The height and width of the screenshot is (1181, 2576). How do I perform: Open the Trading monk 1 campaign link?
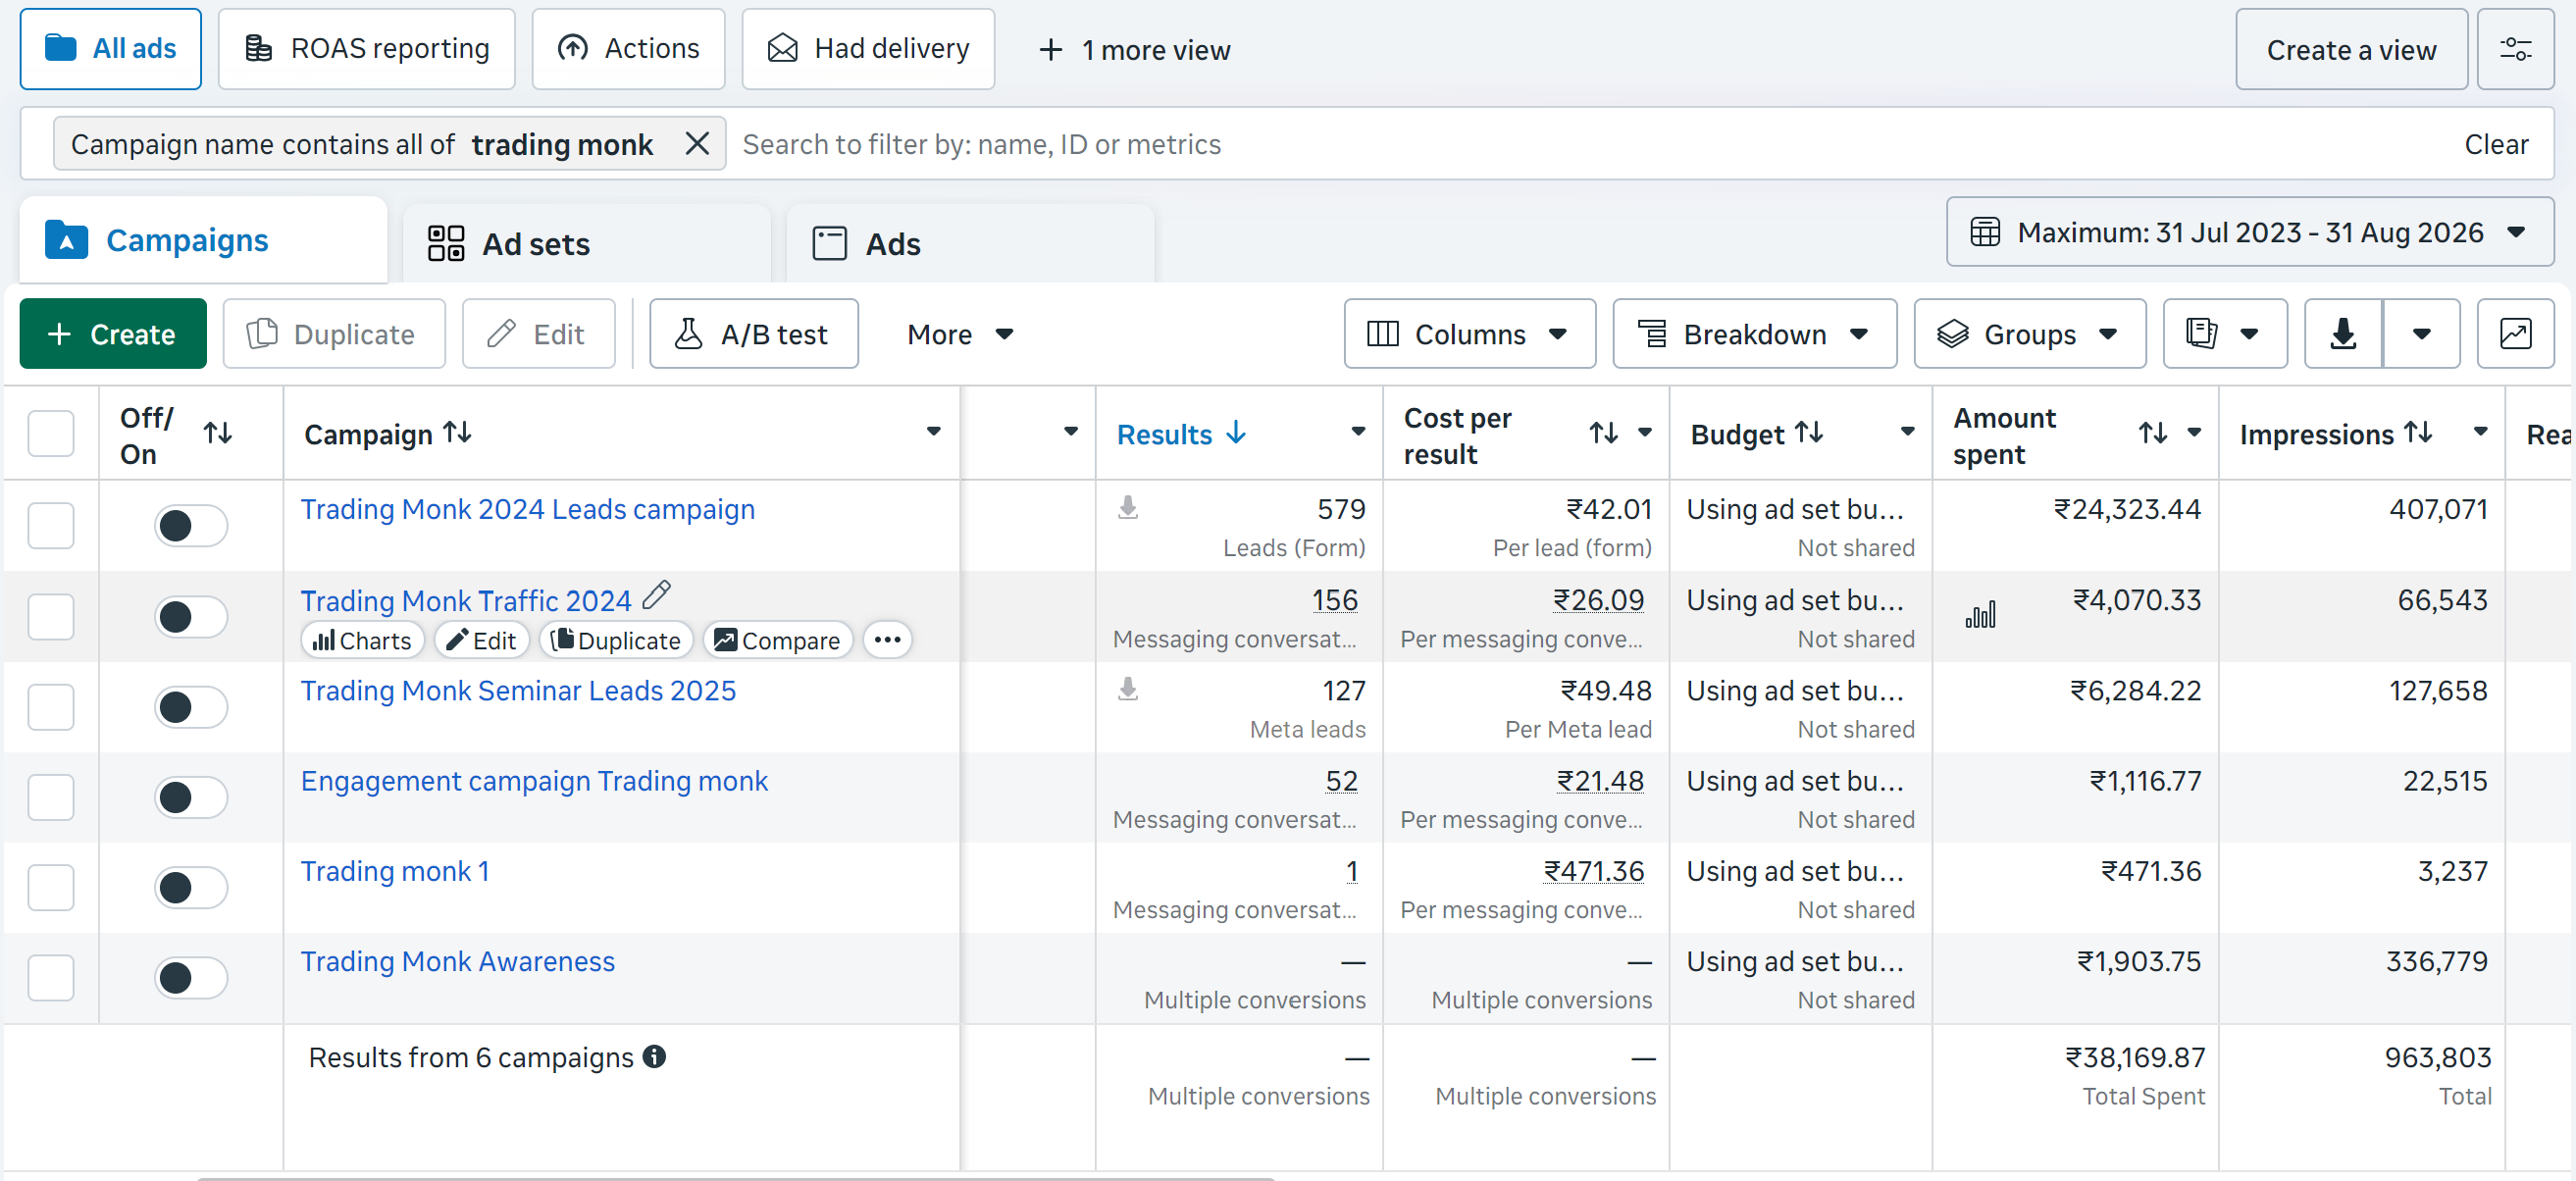(x=395, y=871)
